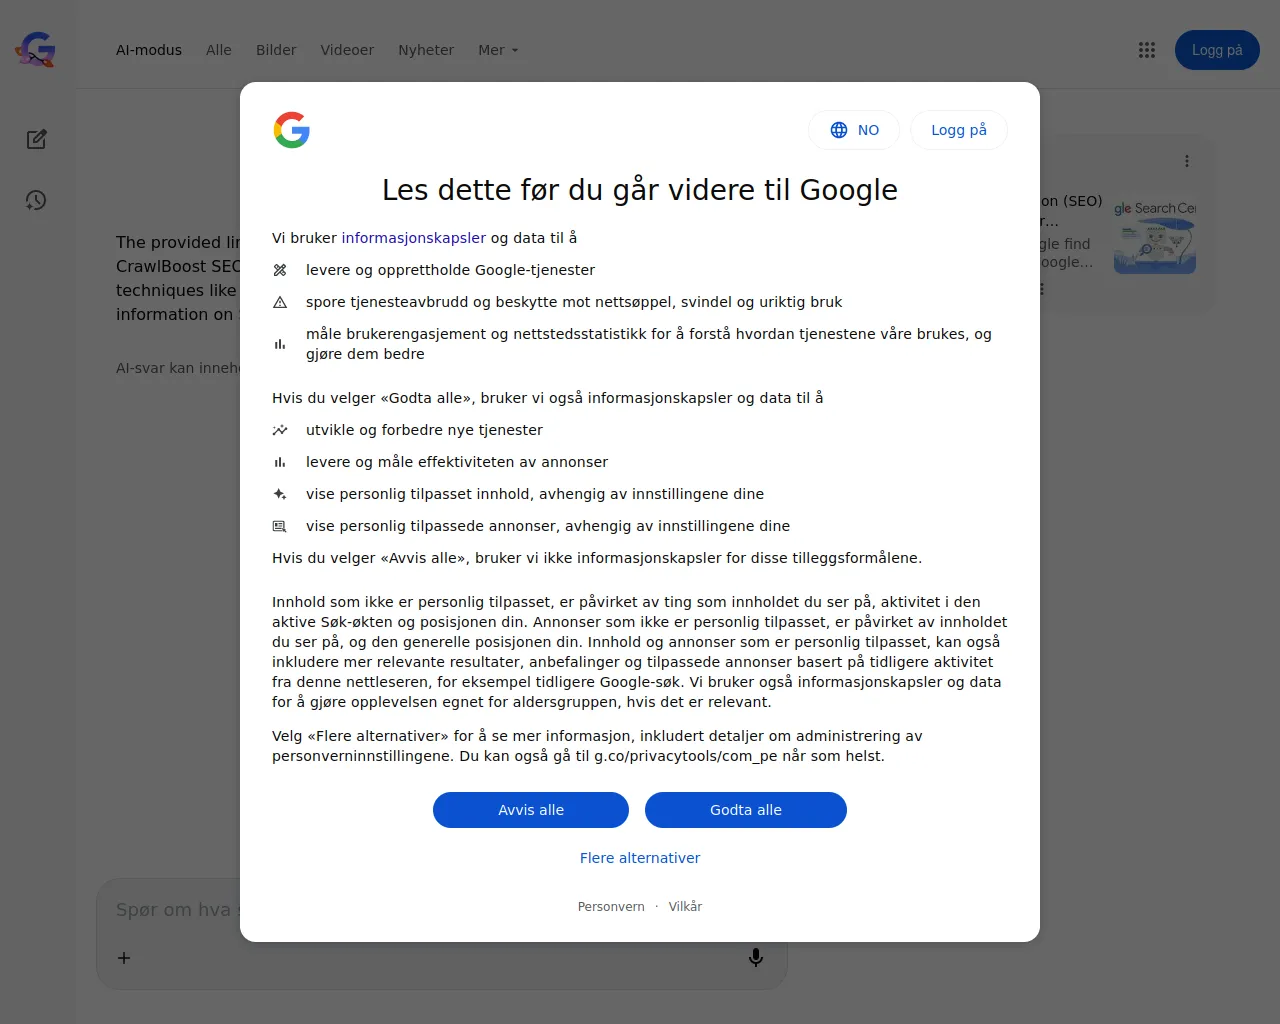The width and height of the screenshot is (1280, 1024).
Task: Click the Google G logo in dialog
Action: click(292, 130)
